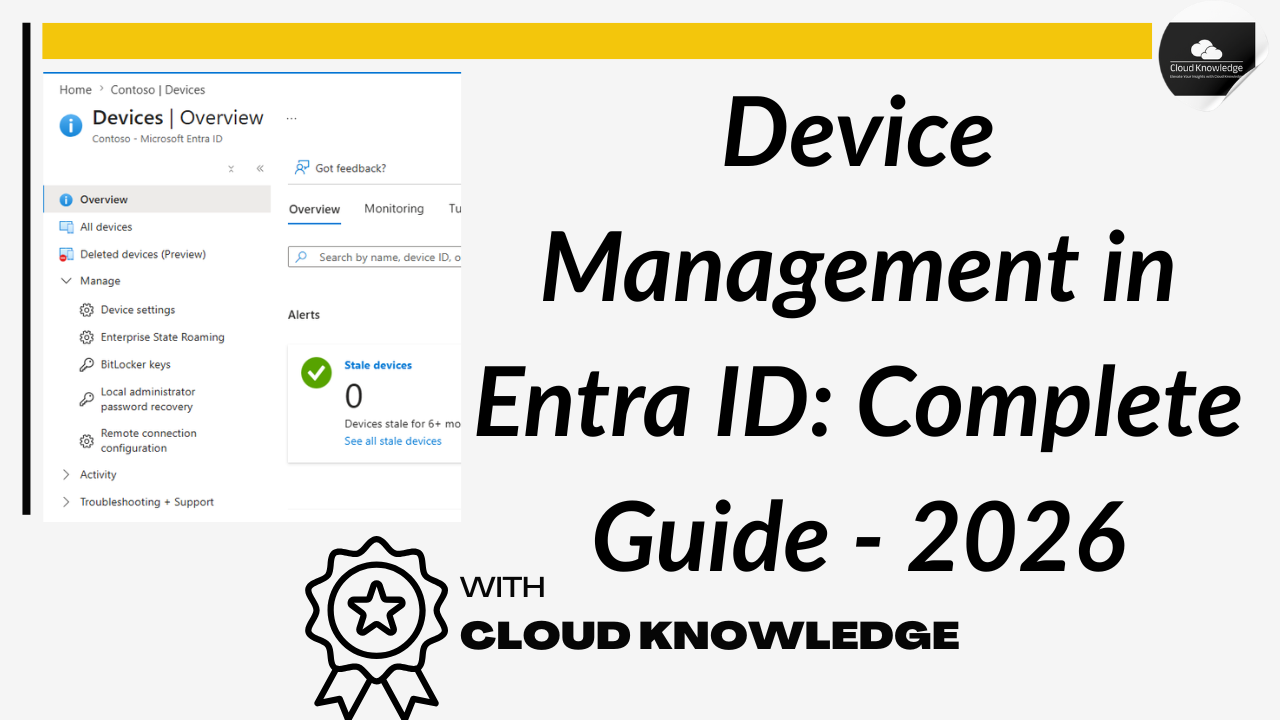1280x720 pixels.
Task: Switch to the Overview tab
Action: (x=314, y=209)
